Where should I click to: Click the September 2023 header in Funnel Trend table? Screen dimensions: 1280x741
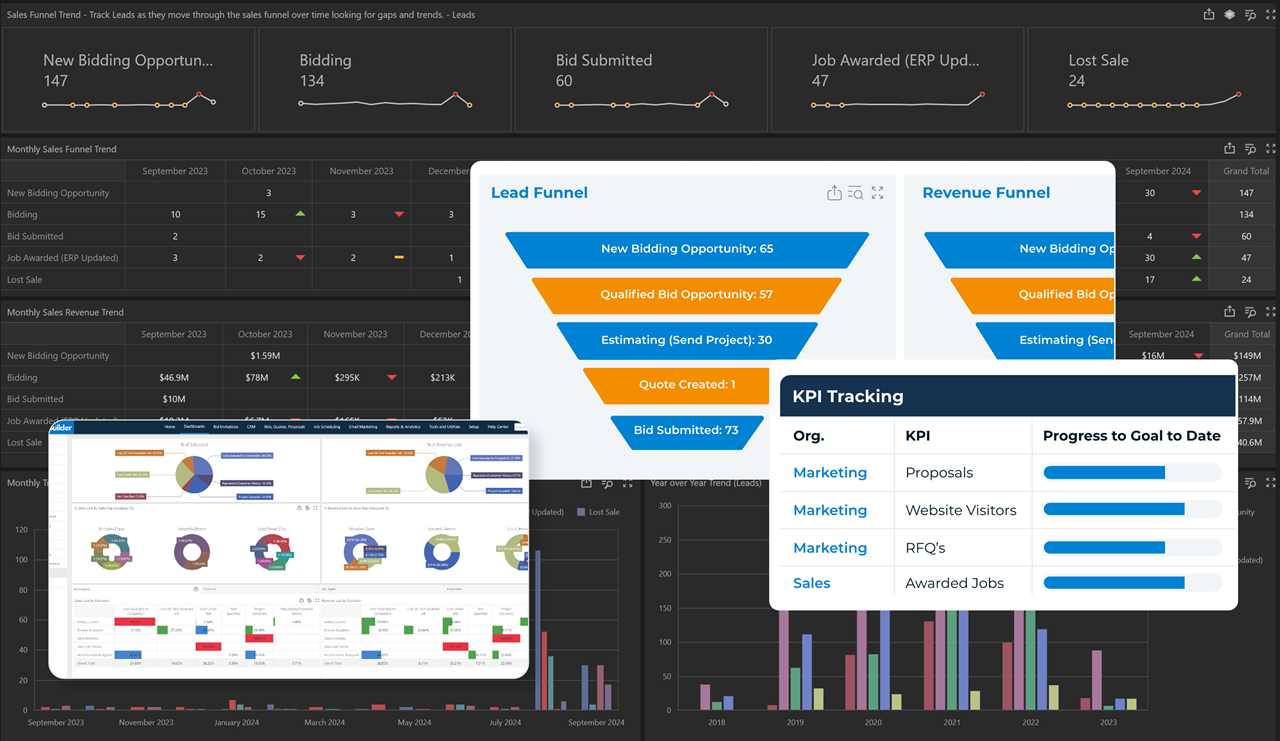pos(175,171)
